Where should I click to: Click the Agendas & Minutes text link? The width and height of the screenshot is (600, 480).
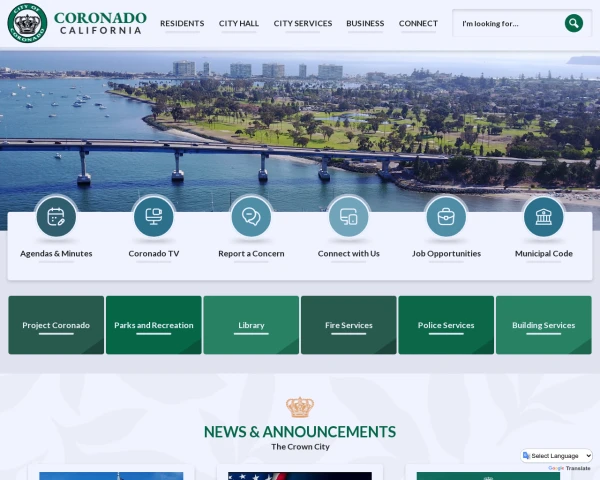tap(56, 253)
